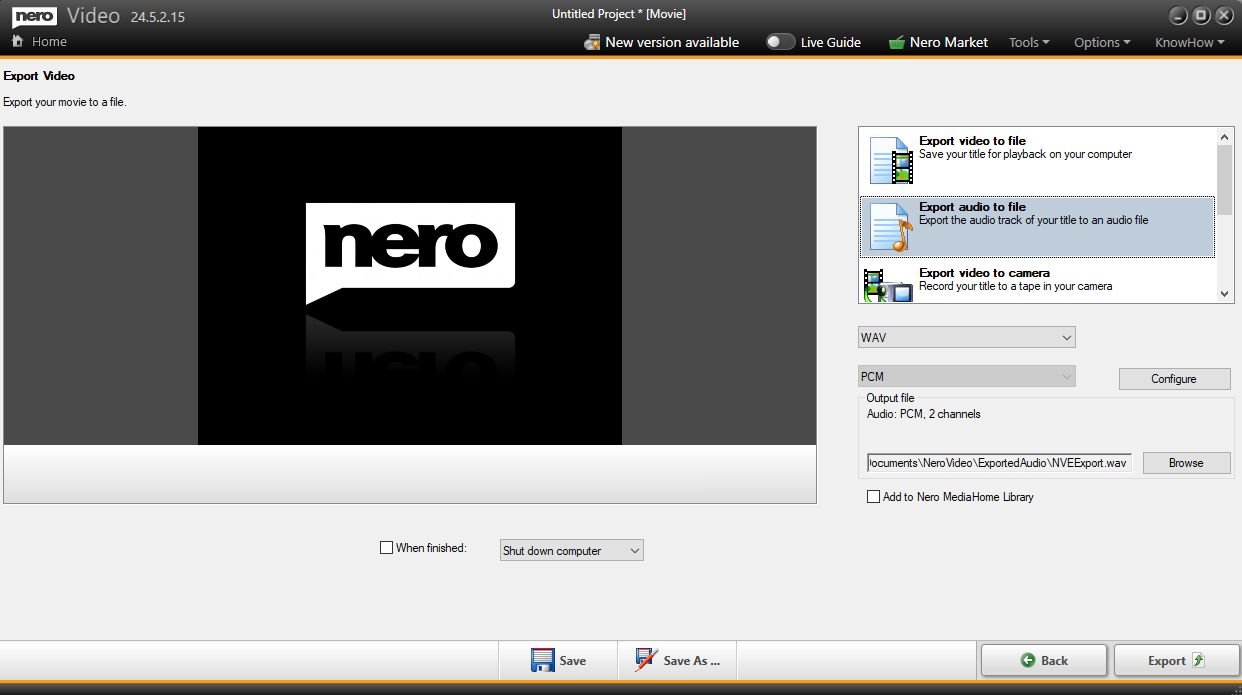
Task: Click the Save floppy disk icon
Action: (543, 660)
